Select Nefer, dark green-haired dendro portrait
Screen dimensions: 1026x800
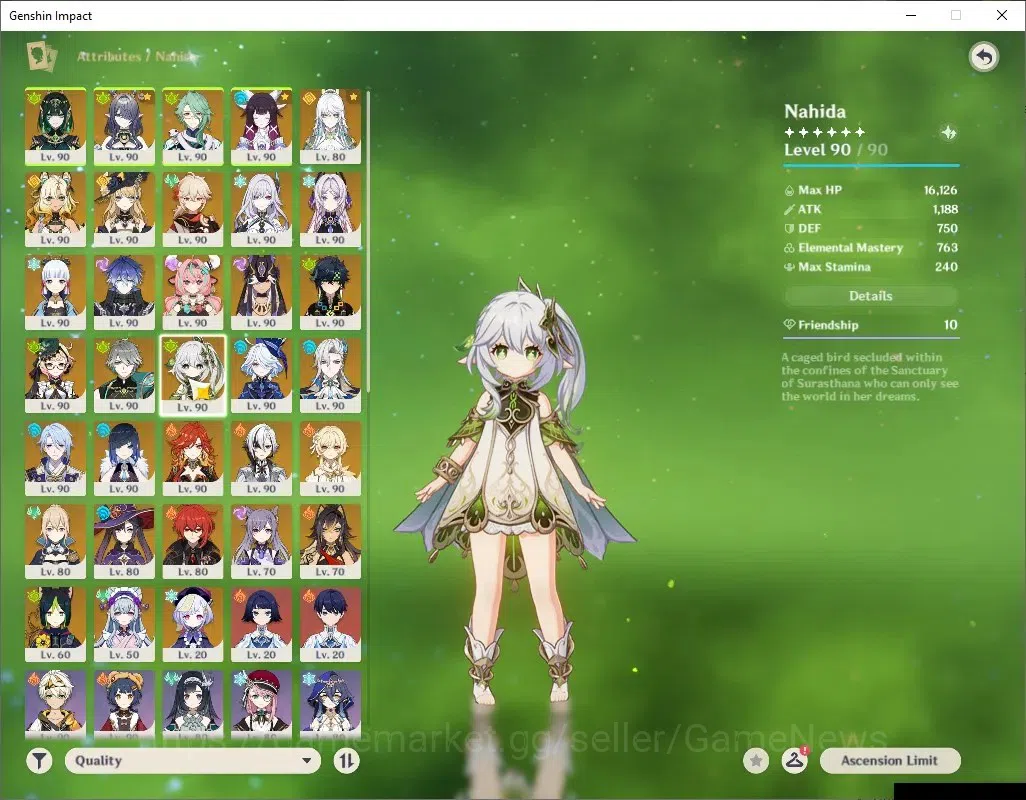(56, 127)
